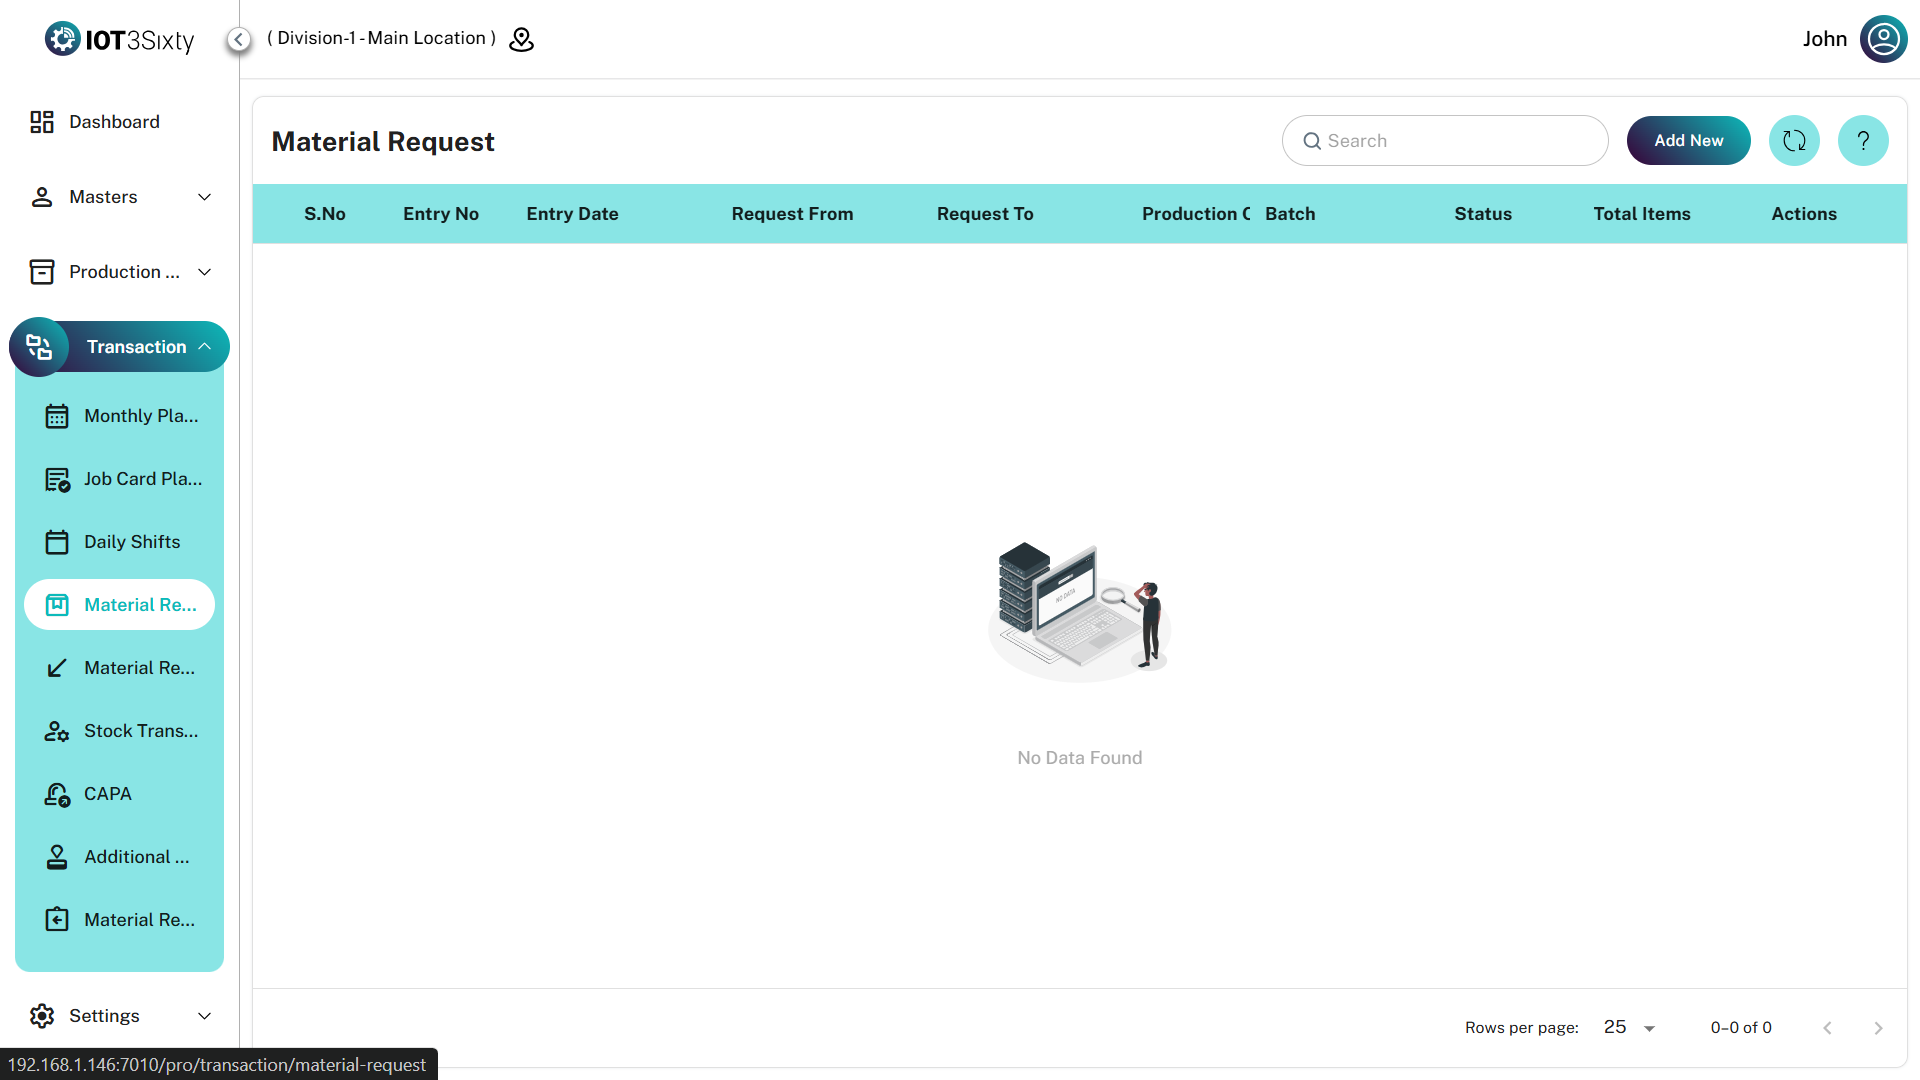Click the Entry Date column header

click(572, 214)
